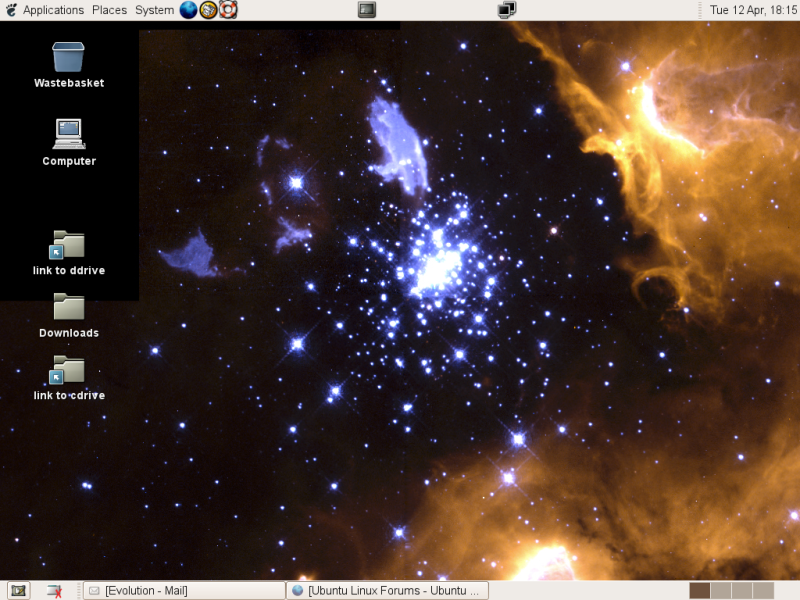Viewport: 800px width, 600px height.
Task: Switch to the first (dark) workspace
Action: coord(699,591)
